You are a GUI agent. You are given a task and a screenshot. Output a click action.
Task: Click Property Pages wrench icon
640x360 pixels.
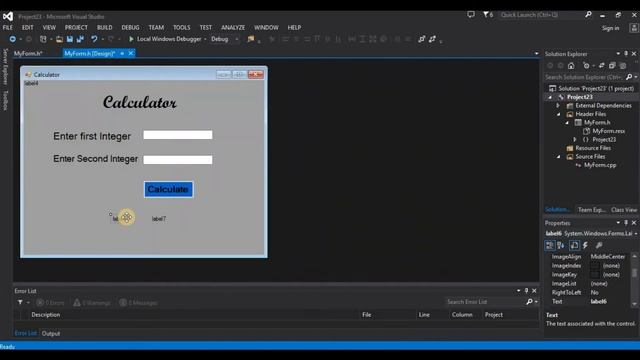(x=599, y=245)
